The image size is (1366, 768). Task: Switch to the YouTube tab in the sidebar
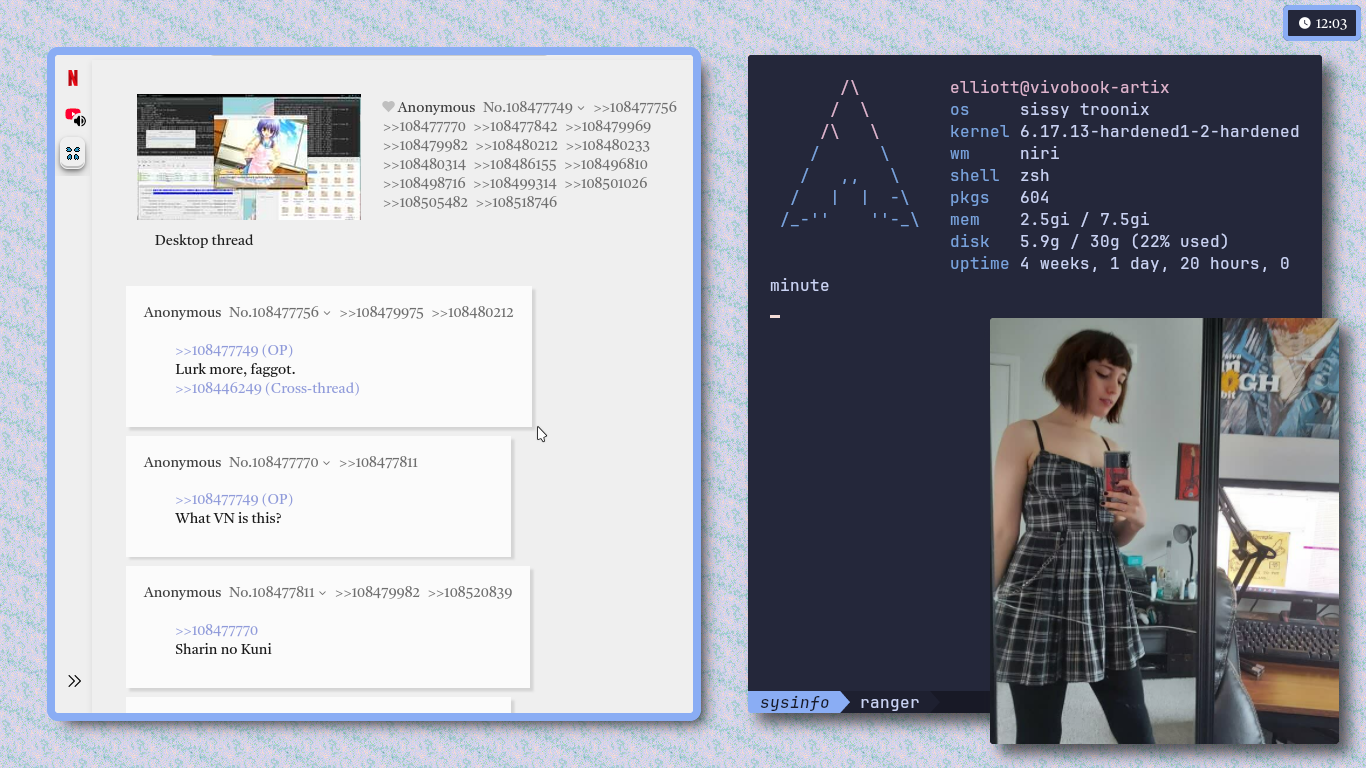pyautogui.click(x=71, y=115)
